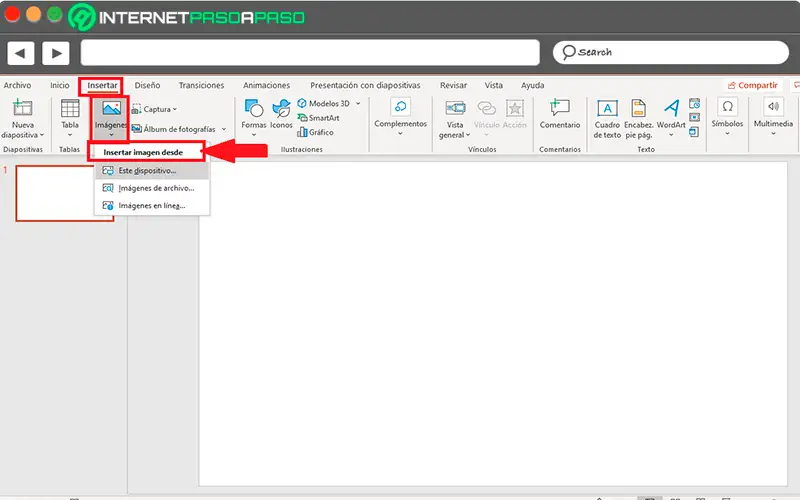Click the Search field
The image size is (800, 500).
point(671,52)
